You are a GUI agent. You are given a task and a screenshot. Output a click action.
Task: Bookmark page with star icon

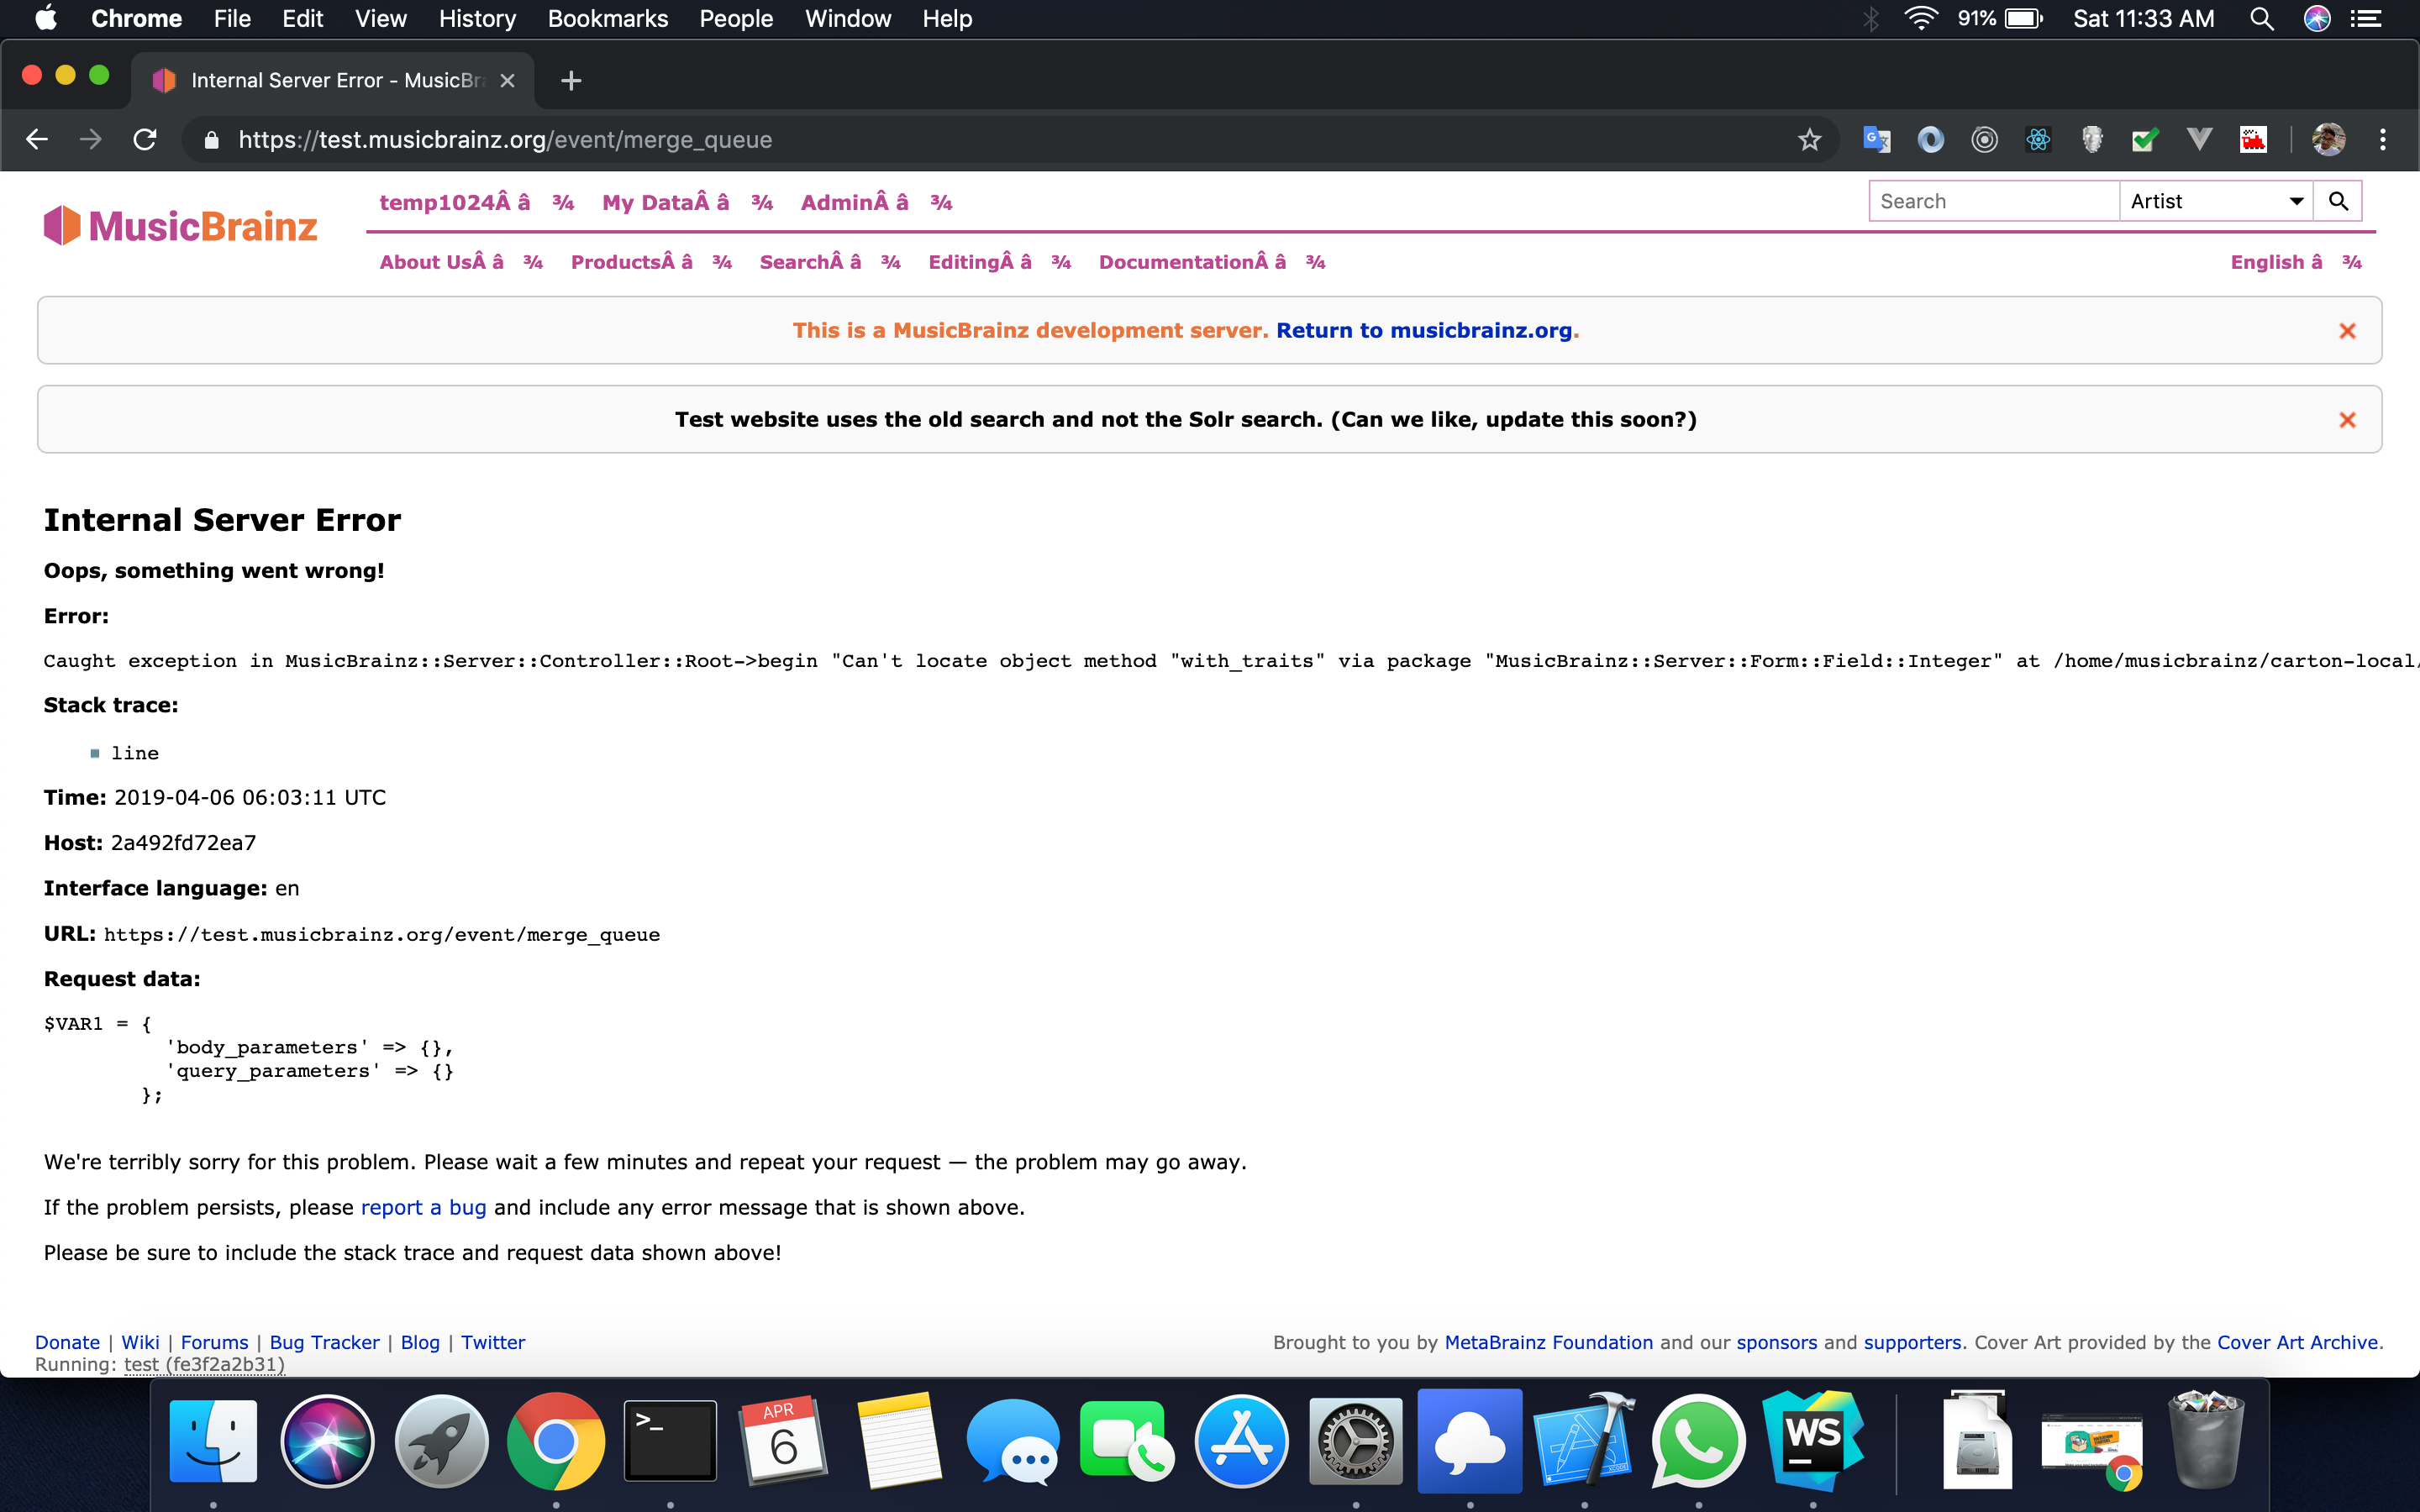pyautogui.click(x=1809, y=140)
